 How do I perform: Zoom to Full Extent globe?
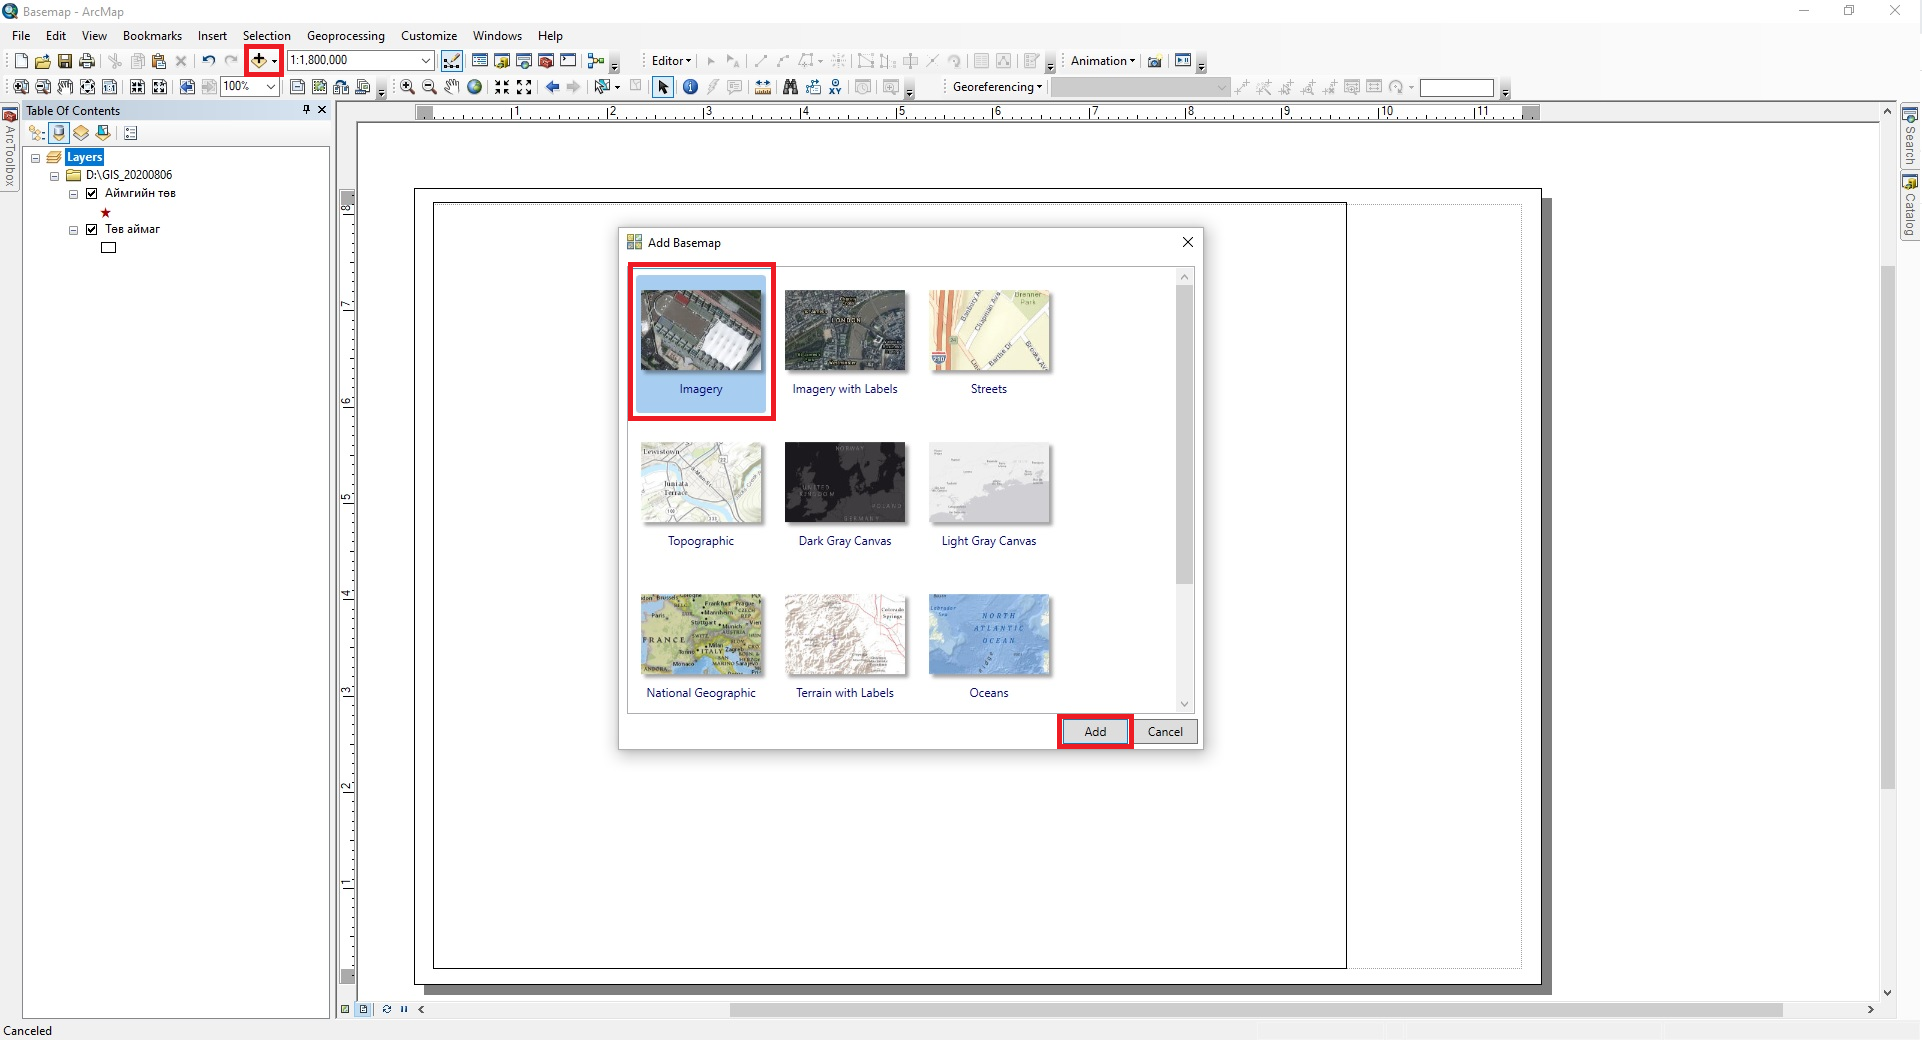(x=475, y=87)
